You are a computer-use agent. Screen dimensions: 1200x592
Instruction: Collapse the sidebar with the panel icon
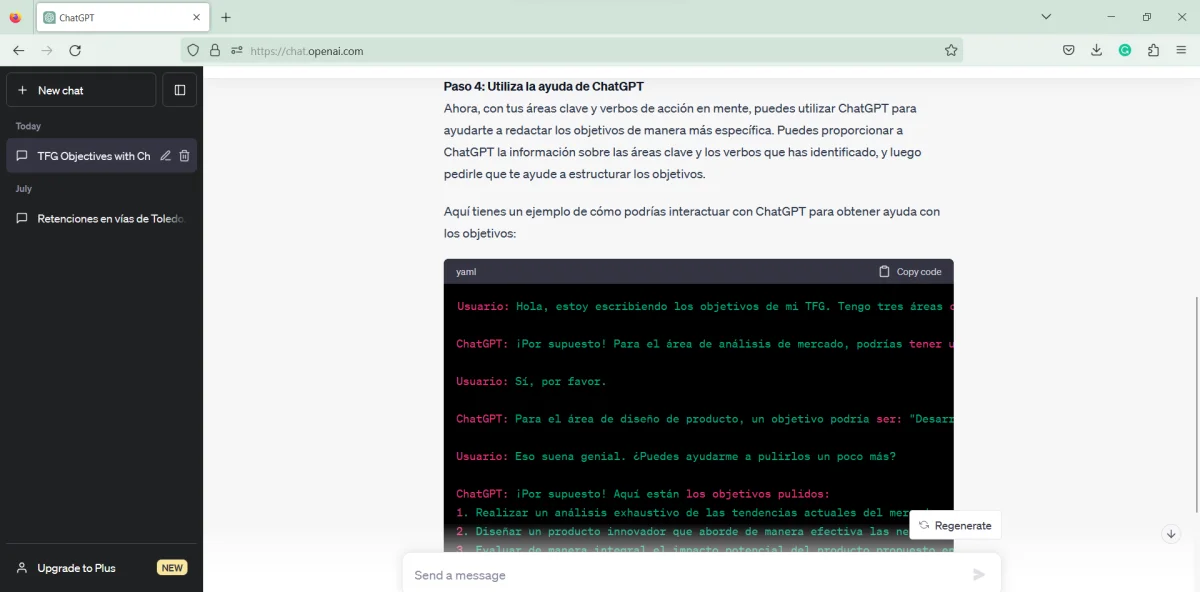pyautogui.click(x=180, y=89)
